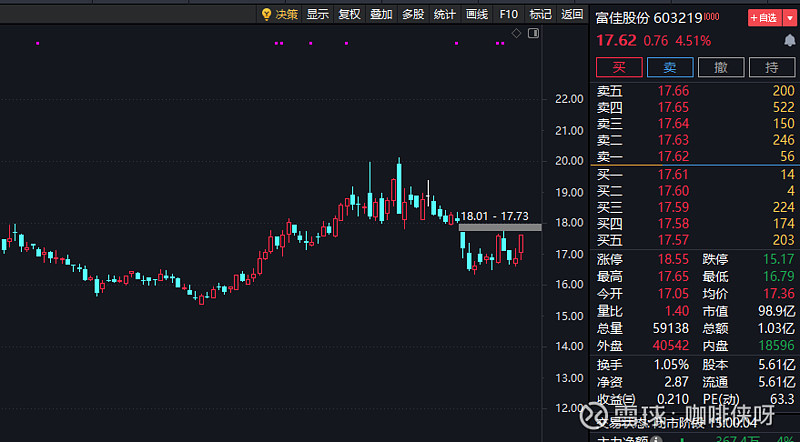Click the 换手 value 1.05%

(671, 365)
